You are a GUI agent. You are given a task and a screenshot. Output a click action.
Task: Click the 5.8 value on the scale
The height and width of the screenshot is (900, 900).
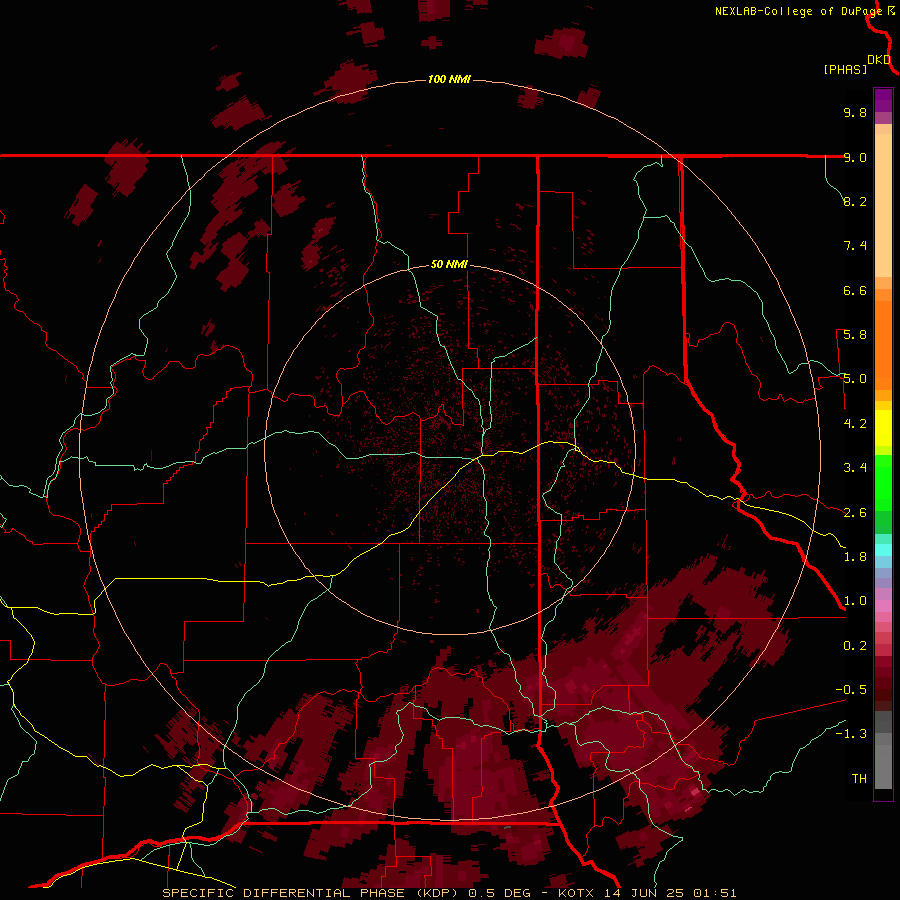click(x=855, y=335)
